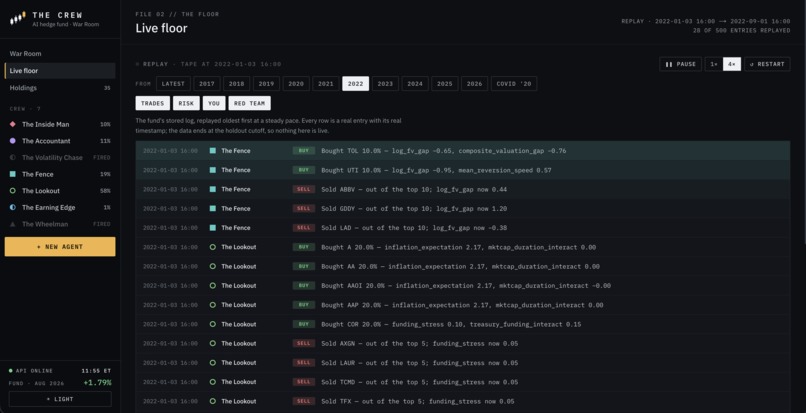Click 'Sold LAUR' log entry
Image resolution: width=806 pixels, height=413 pixels.
point(463,363)
